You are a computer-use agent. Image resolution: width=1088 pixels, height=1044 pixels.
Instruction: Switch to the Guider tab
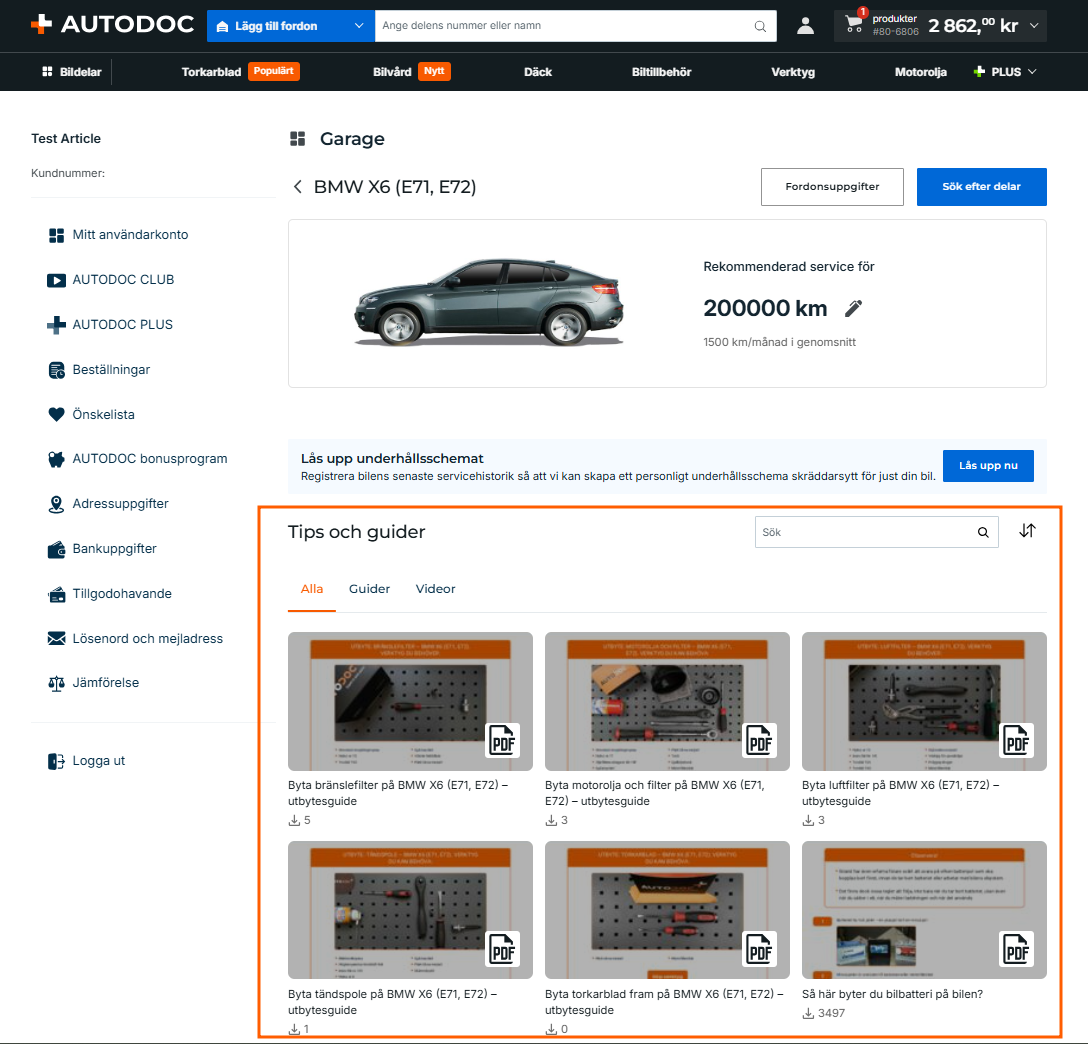(x=369, y=589)
